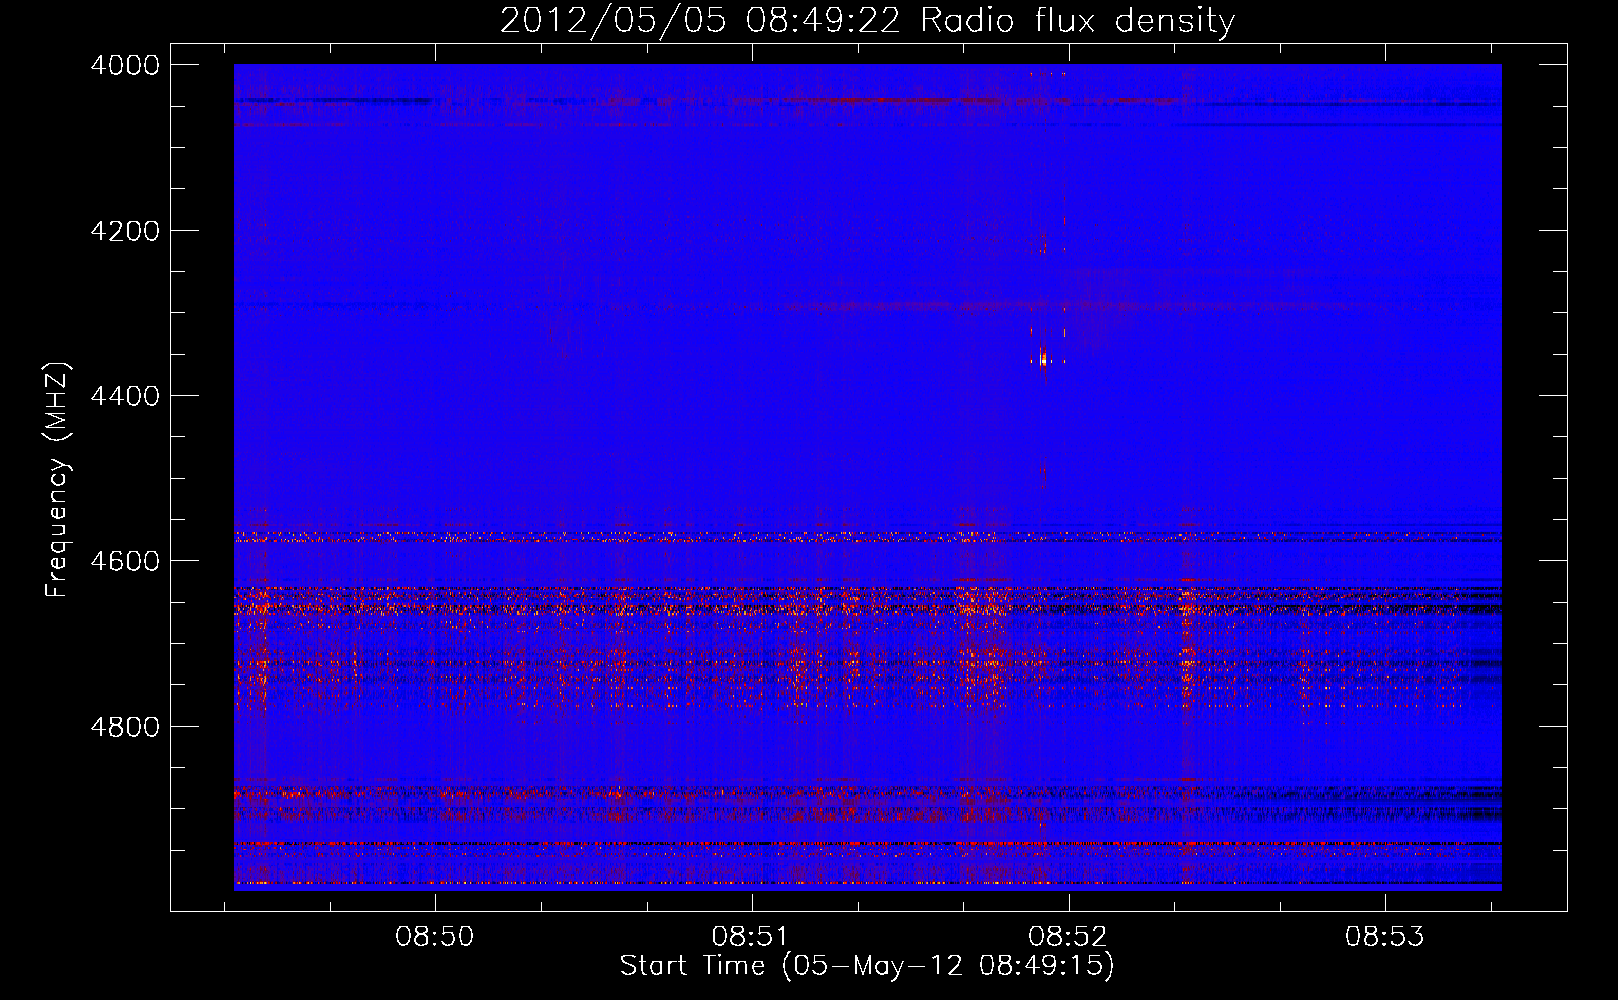1618x1000 pixels.
Task: Click the Frequency (MHZ) axis title
Action: (58, 479)
